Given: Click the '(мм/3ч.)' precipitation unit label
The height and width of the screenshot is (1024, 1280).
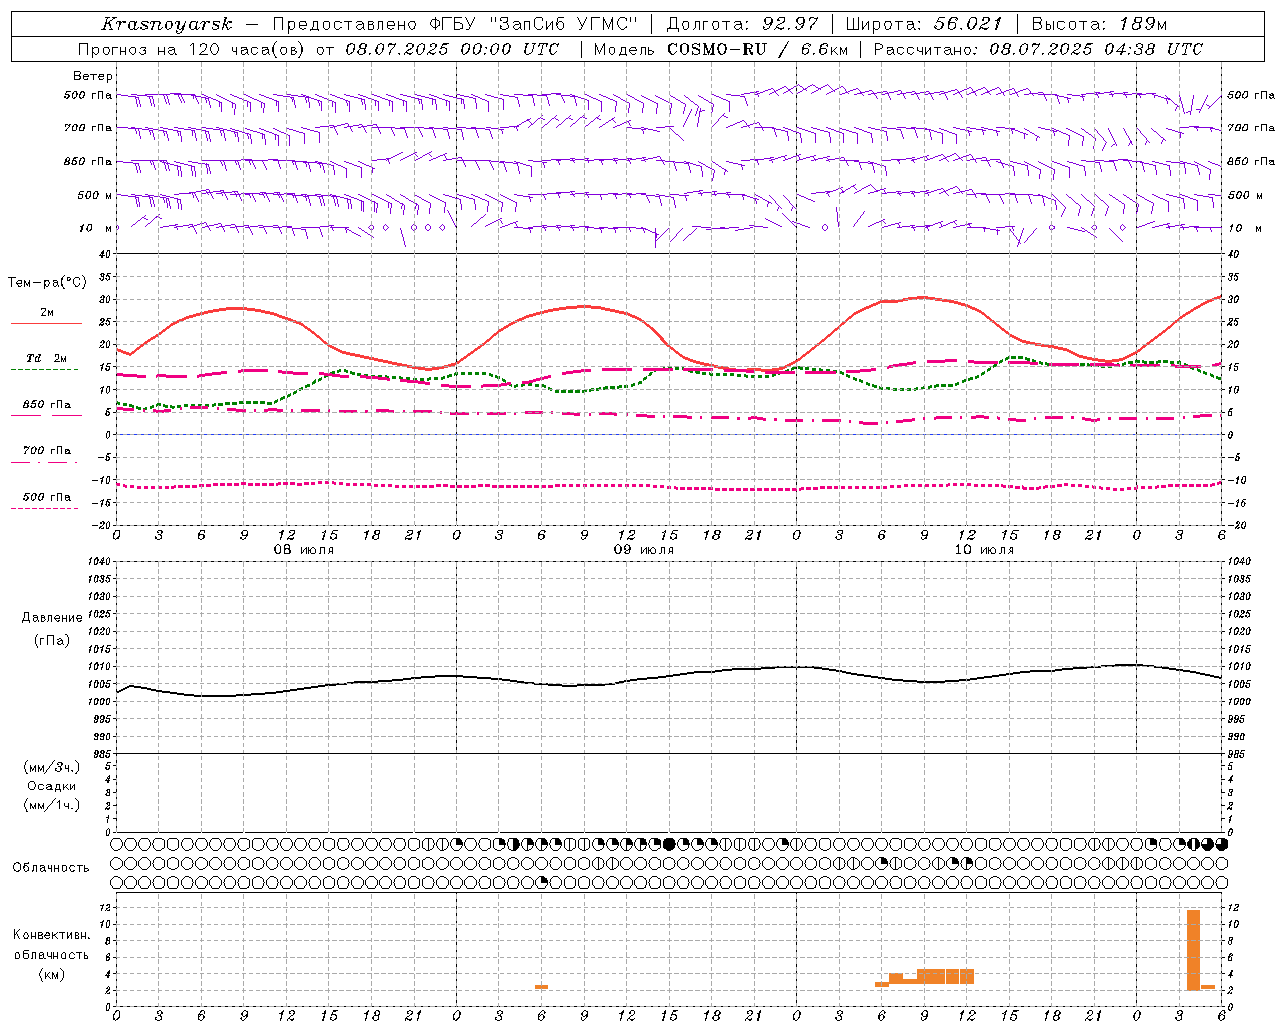Looking at the screenshot, I should coord(52,767).
